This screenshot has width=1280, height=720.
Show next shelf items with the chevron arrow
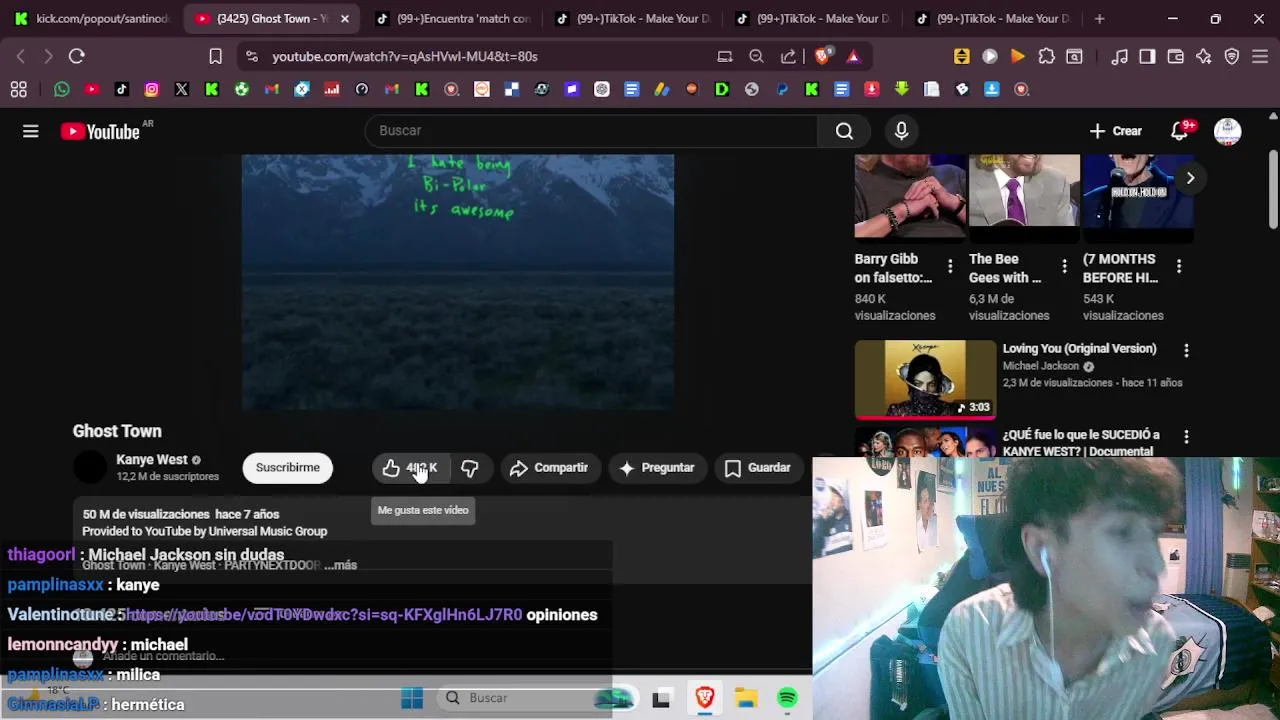(1190, 178)
